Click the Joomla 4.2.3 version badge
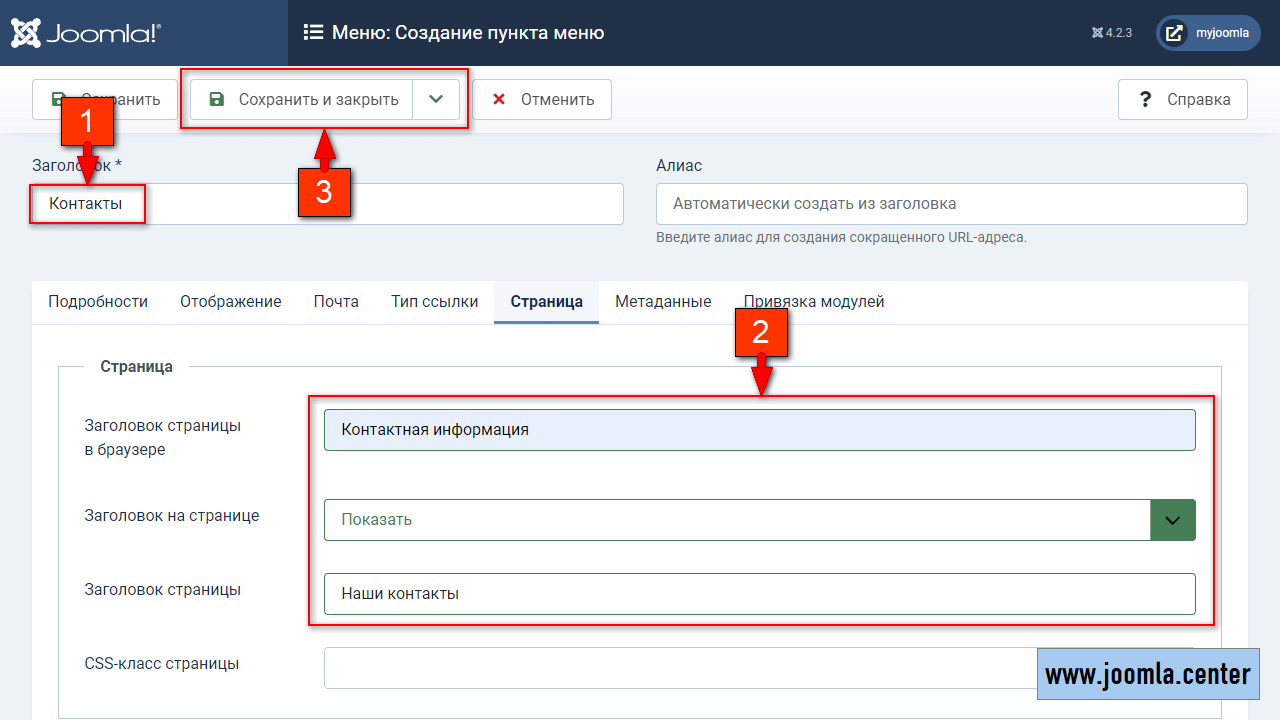This screenshot has height=720, width=1280. (1112, 33)
